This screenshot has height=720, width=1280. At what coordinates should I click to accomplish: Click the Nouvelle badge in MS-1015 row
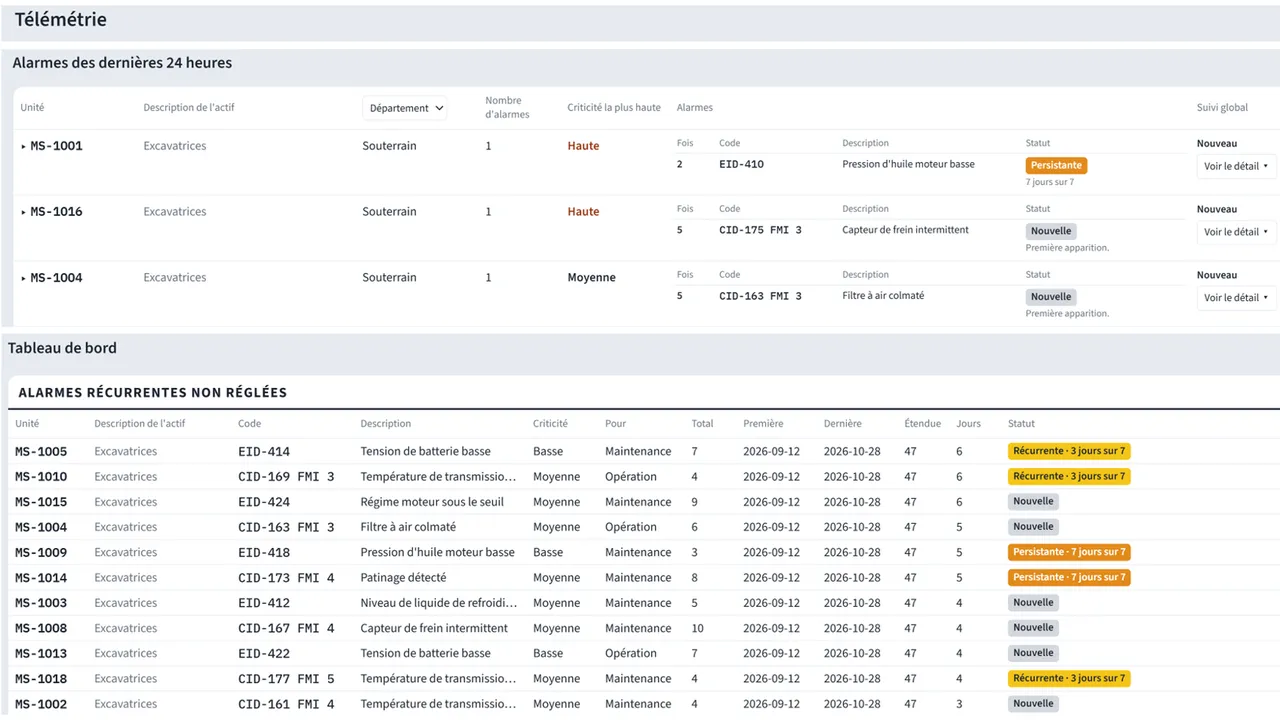(1033, 502)
